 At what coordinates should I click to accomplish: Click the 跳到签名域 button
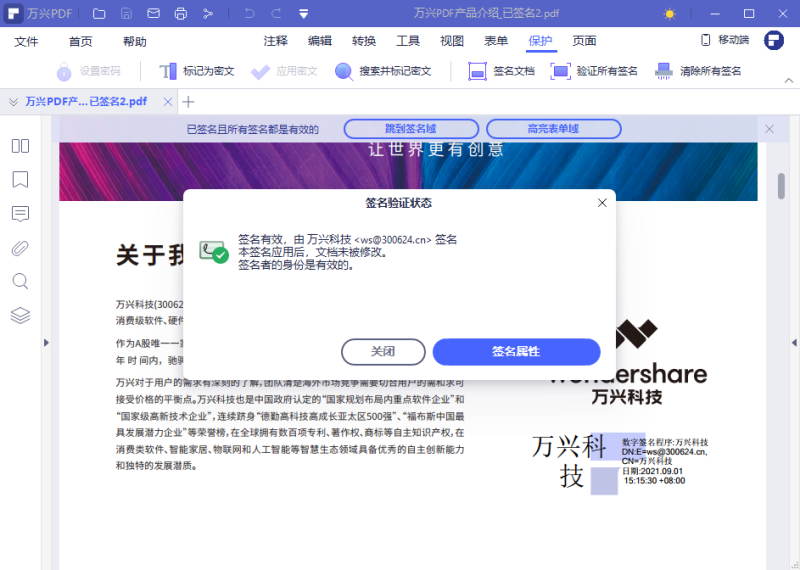click(x=411, y=129)
